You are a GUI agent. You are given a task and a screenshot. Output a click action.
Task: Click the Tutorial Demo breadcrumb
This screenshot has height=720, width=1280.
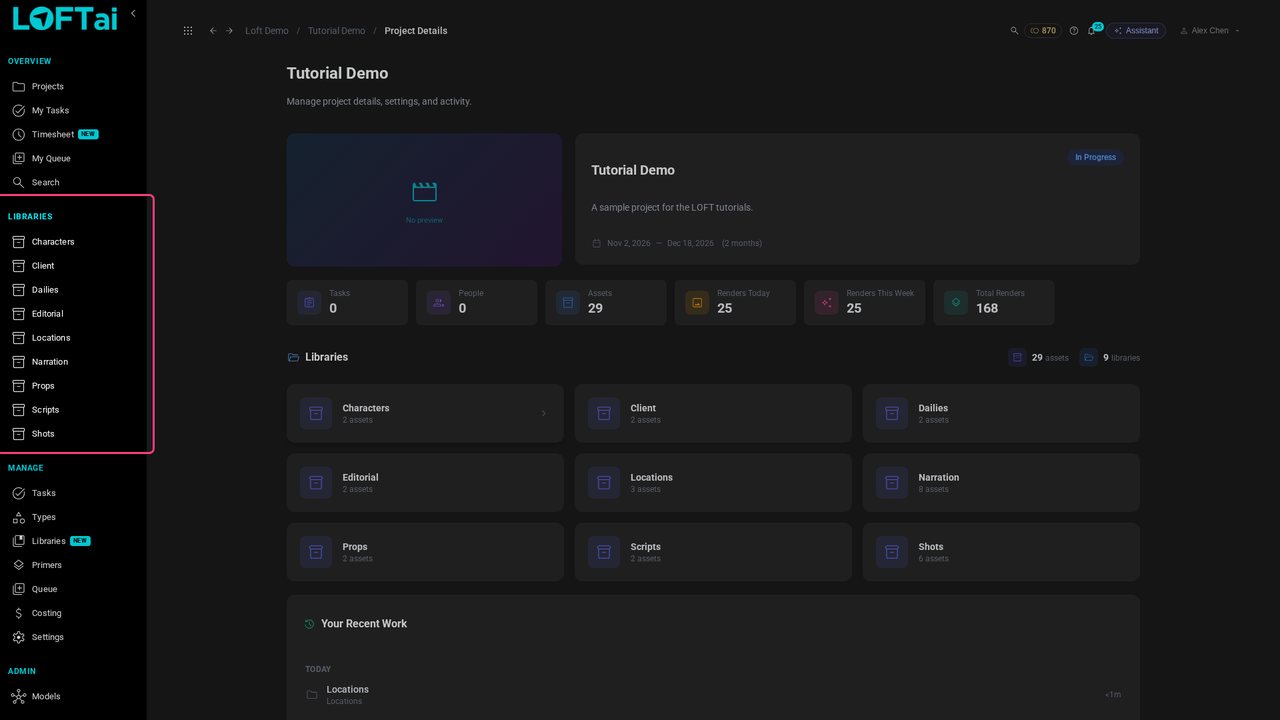tap(336, 31)
